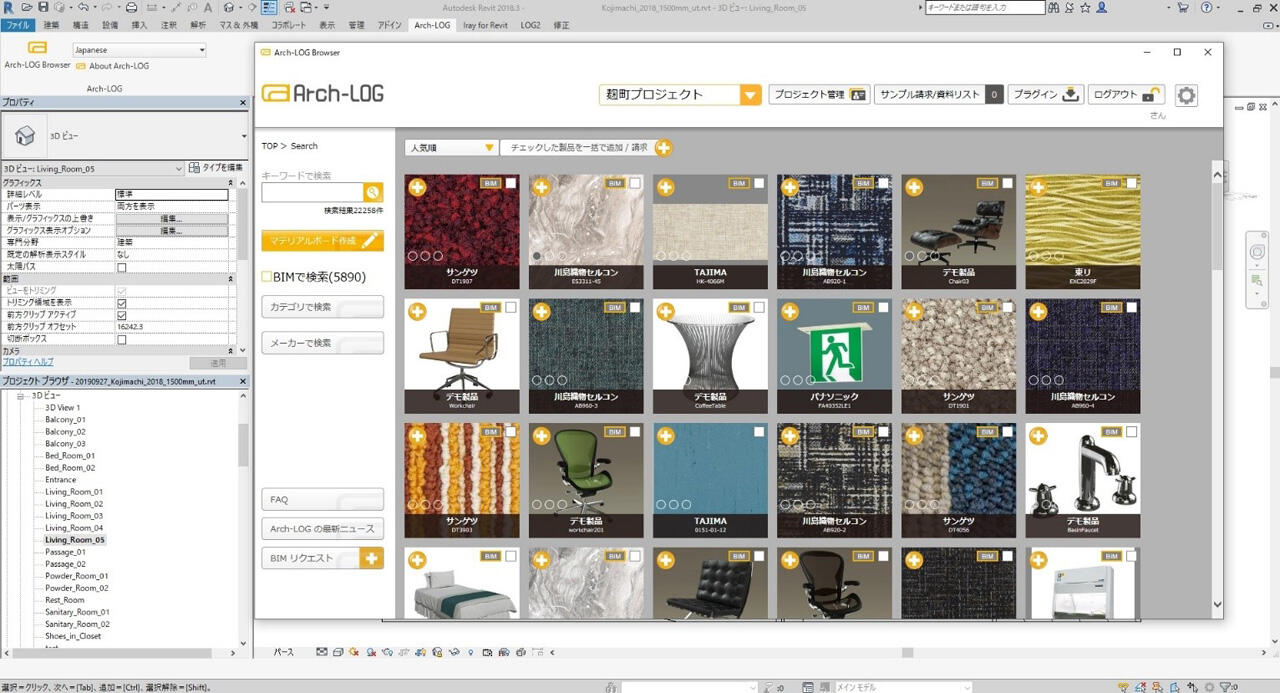Click the magnifier search icon
The width and height of the screenshot is (1280, 693).
(373, 193)
